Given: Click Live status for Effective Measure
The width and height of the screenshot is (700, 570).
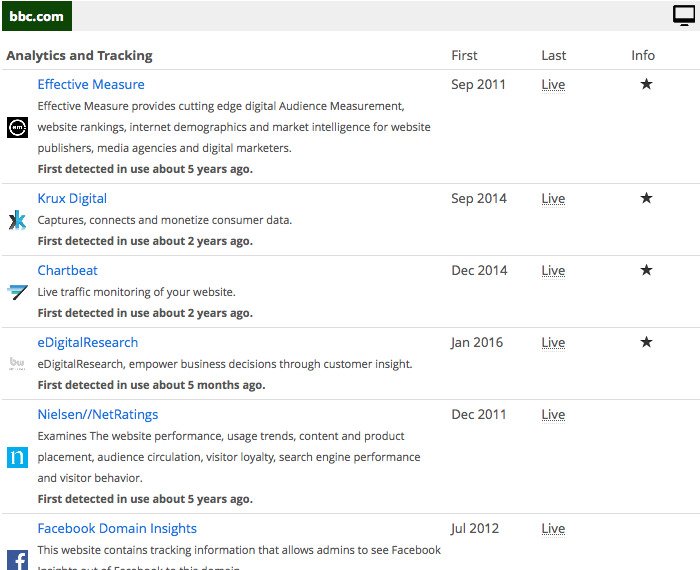Looking at the screenshot, I should (x=553, y=84).
